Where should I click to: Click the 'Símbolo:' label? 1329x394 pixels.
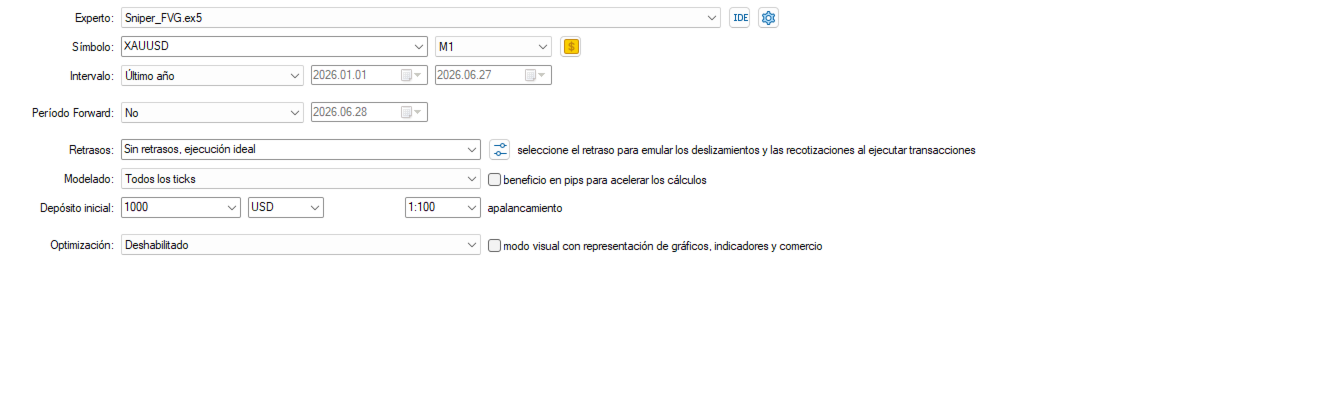point(94,47)
